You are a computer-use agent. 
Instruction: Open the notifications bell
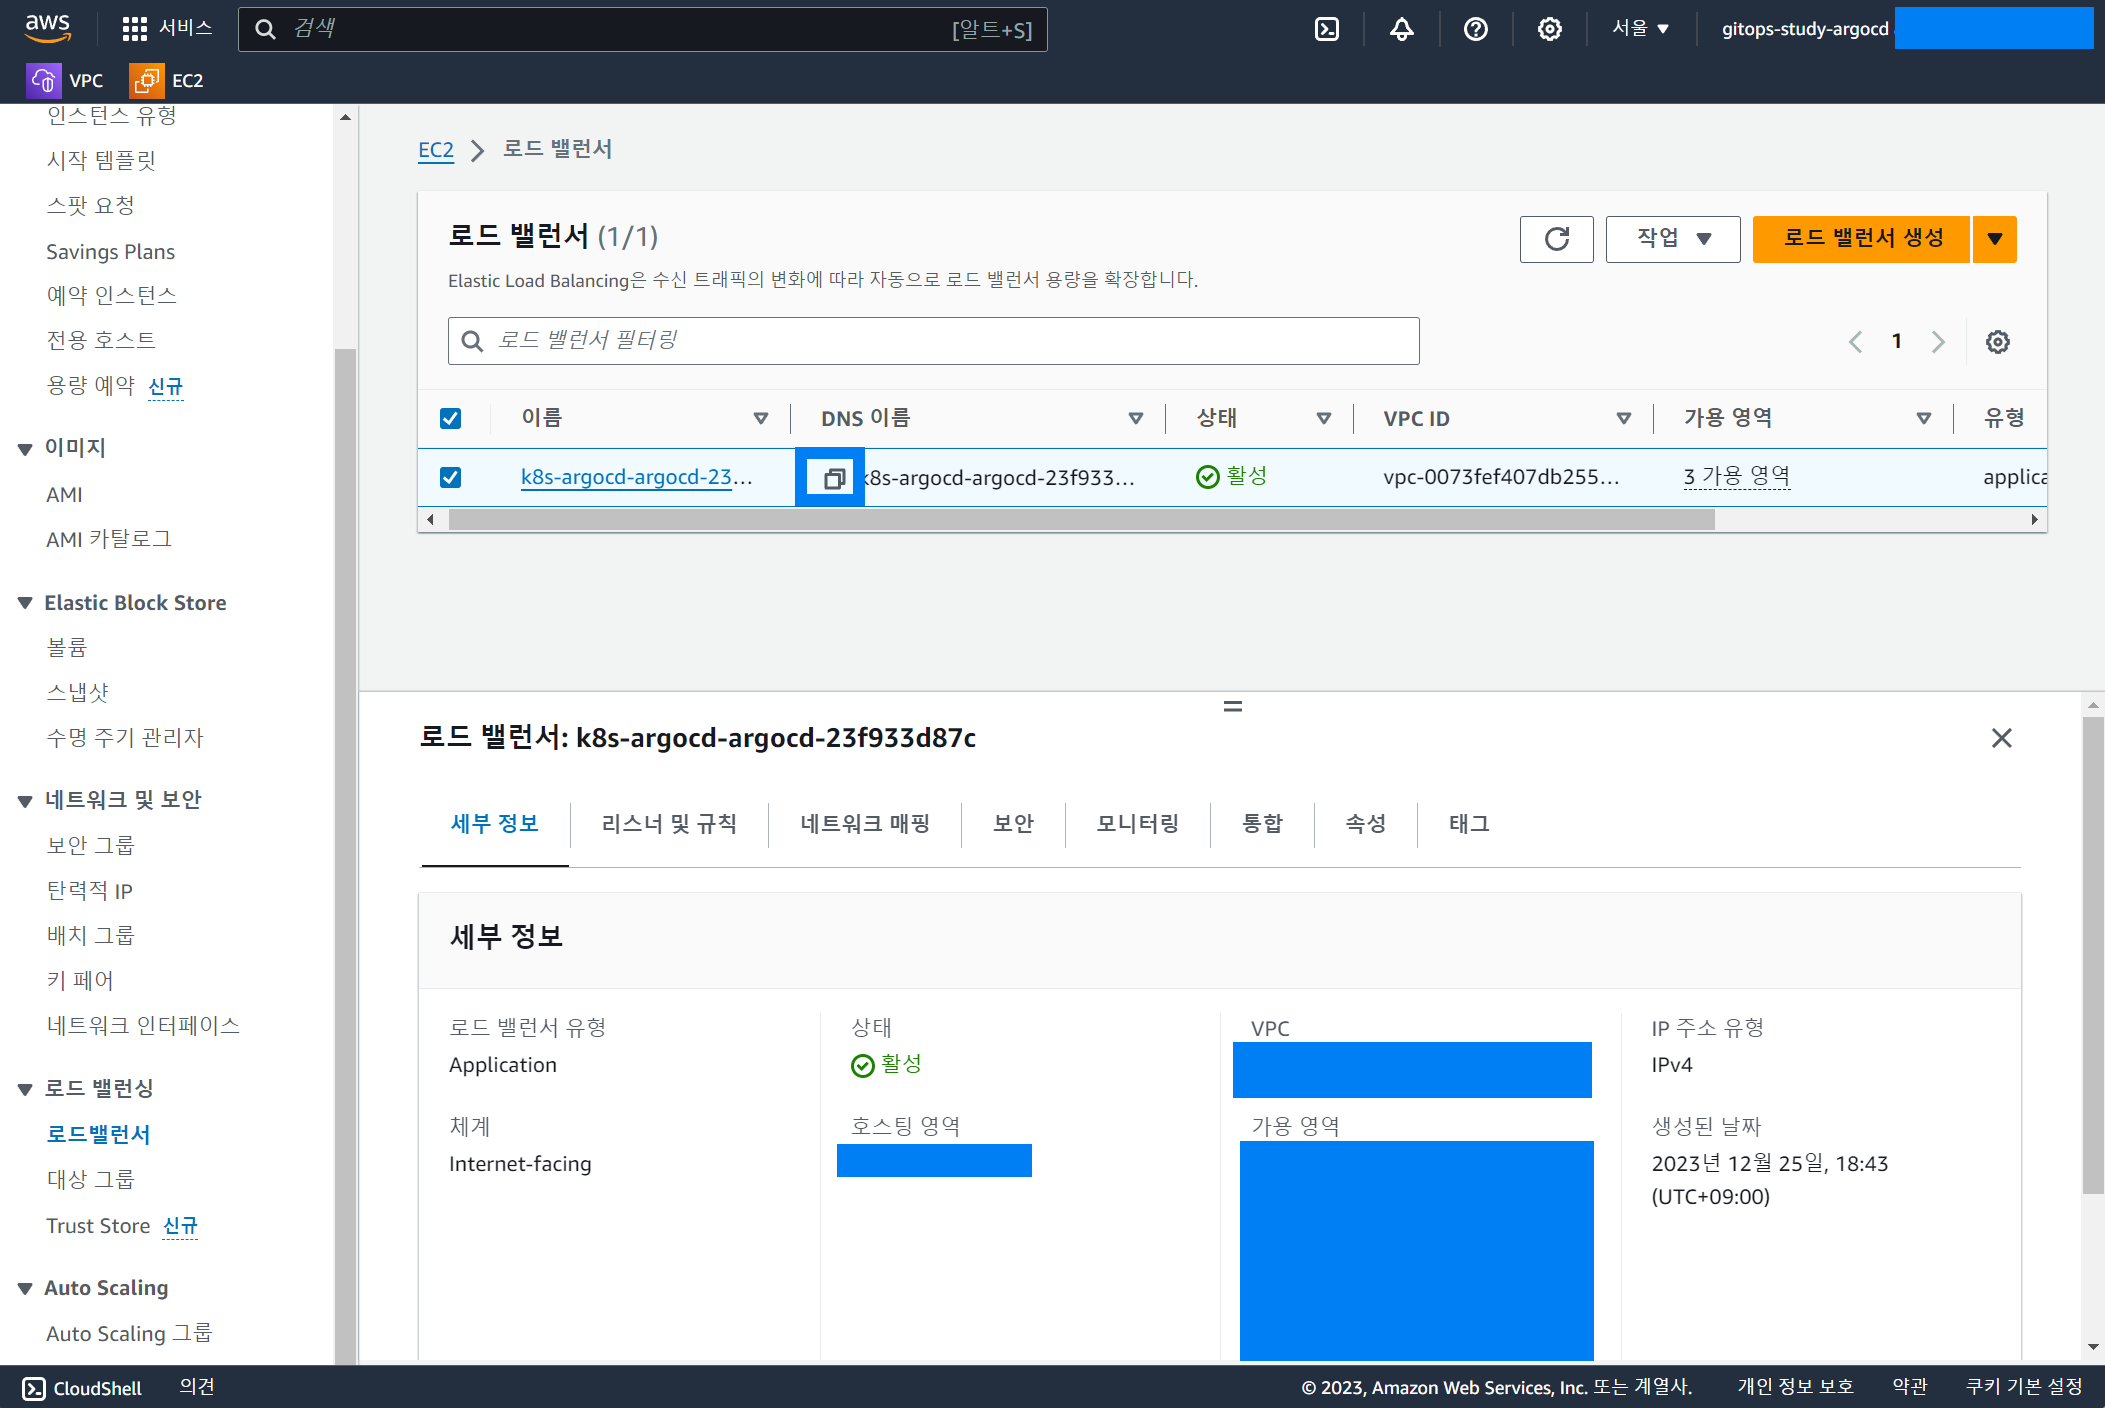pyautogui.click(x=1401, y=29)
